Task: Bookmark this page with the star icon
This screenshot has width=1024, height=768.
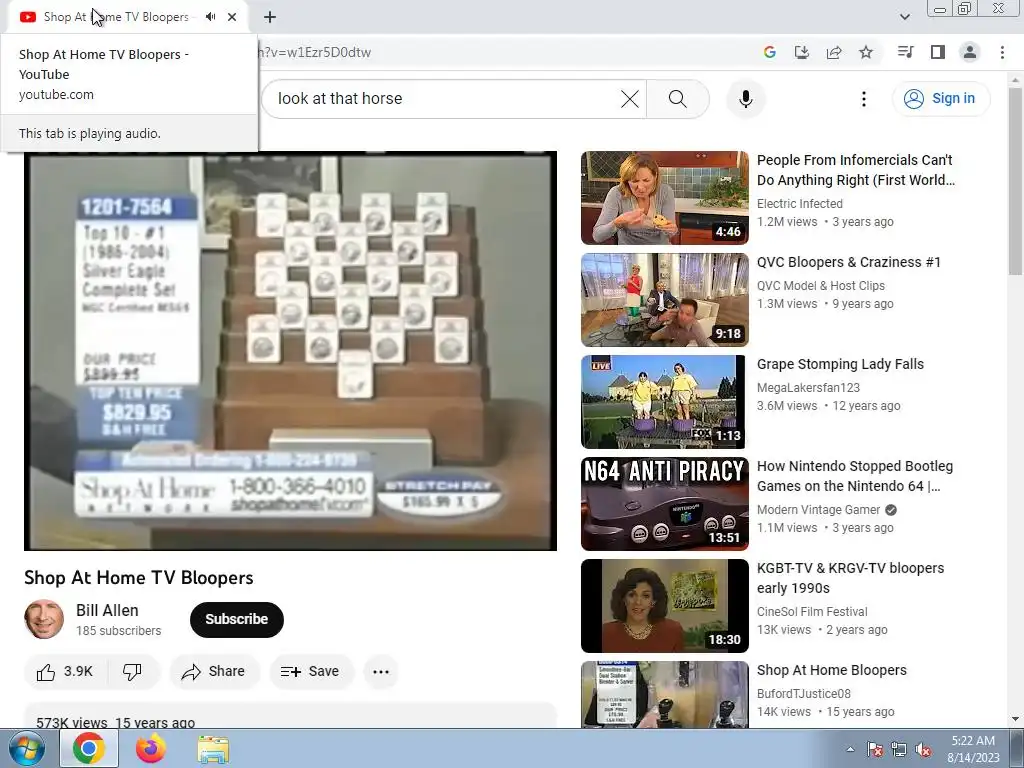Action: point(865,52)
